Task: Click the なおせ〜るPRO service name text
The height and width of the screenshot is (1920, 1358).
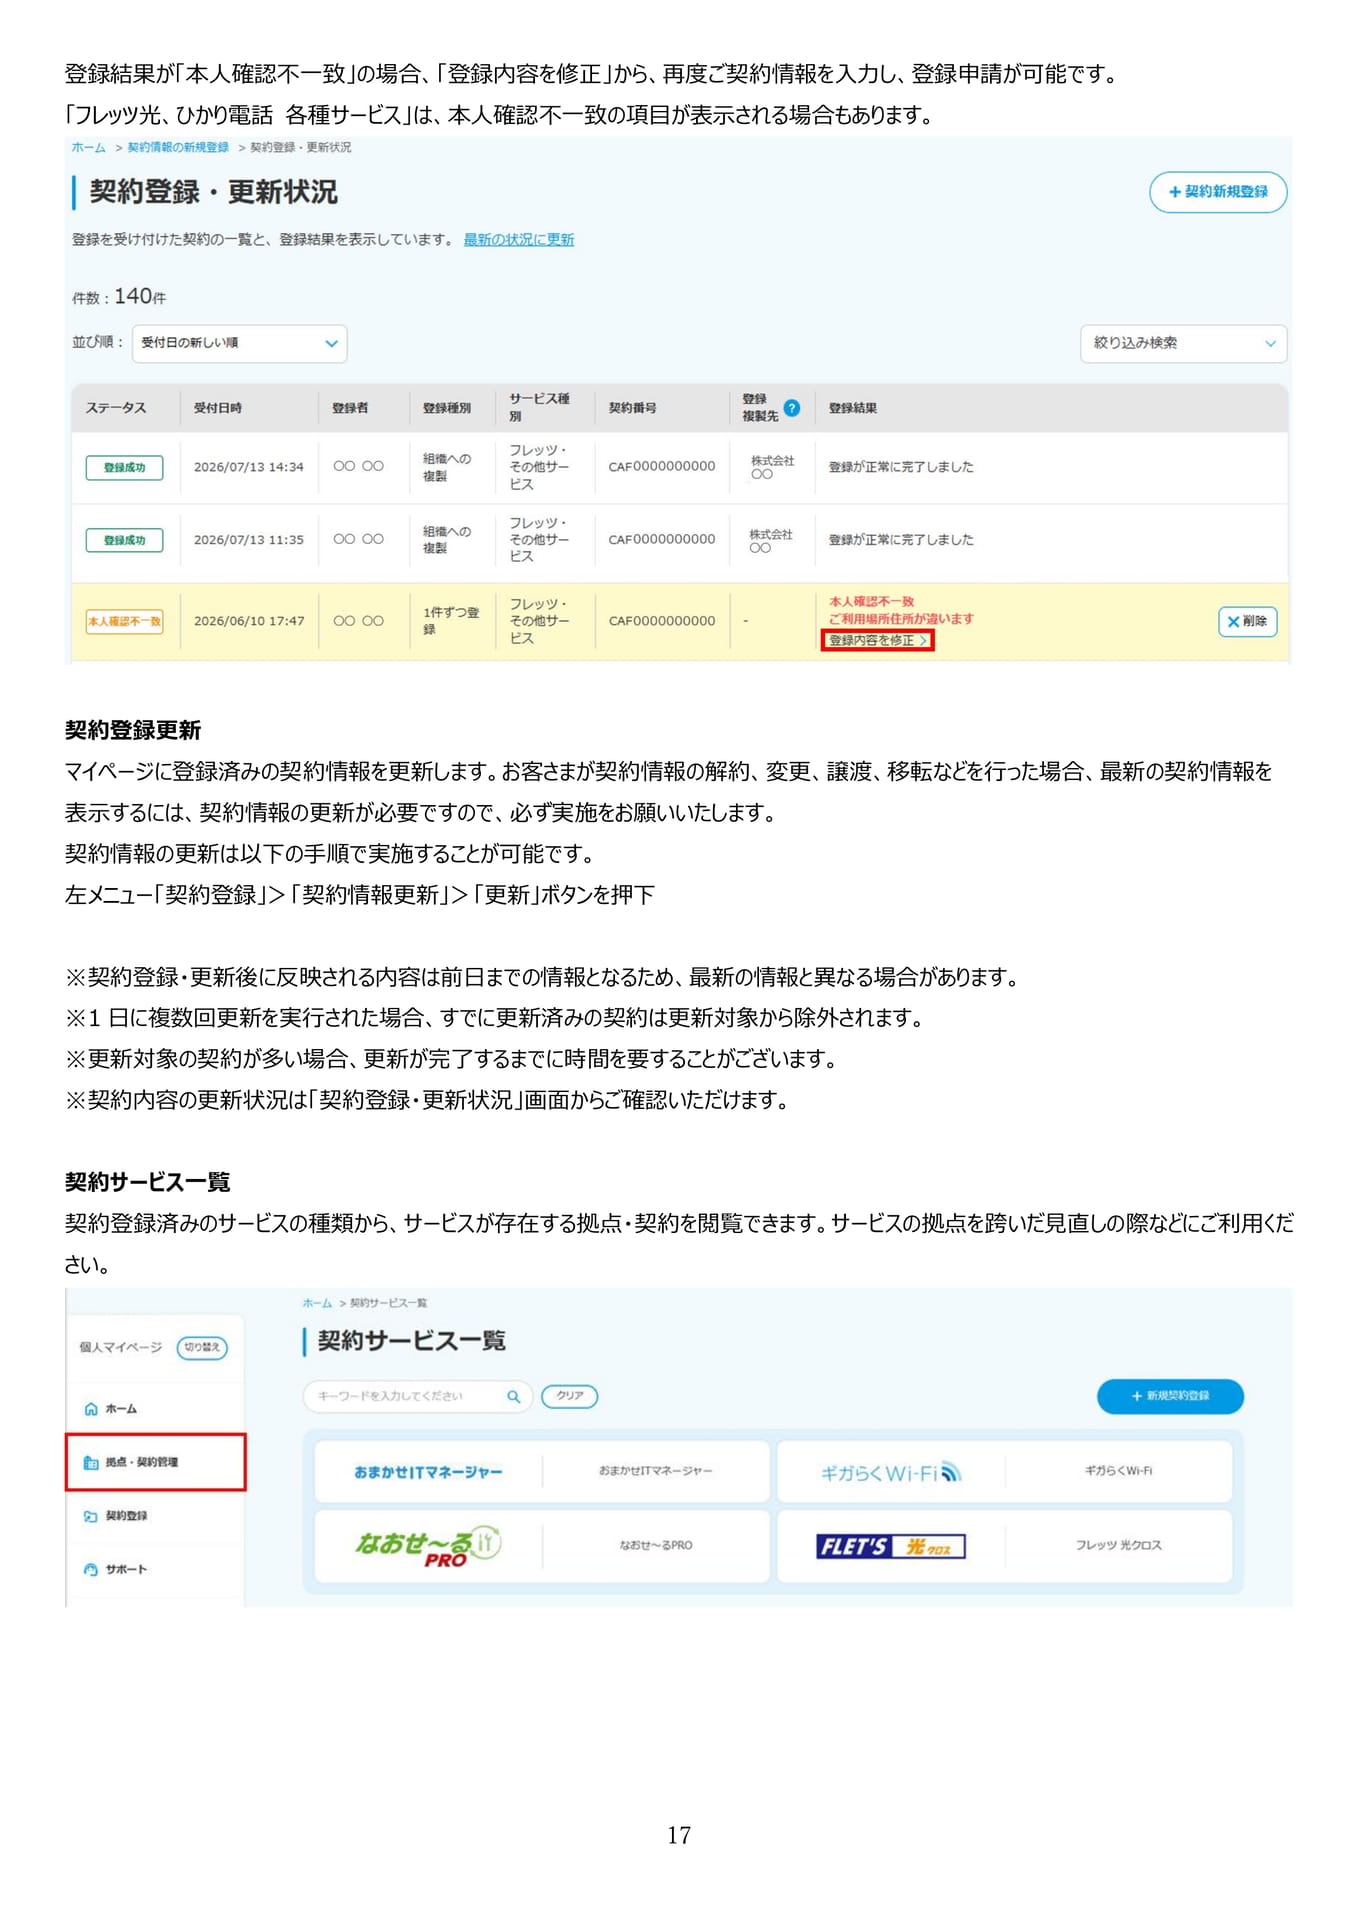Action: pyautogui.click(x=656, y=1546)
